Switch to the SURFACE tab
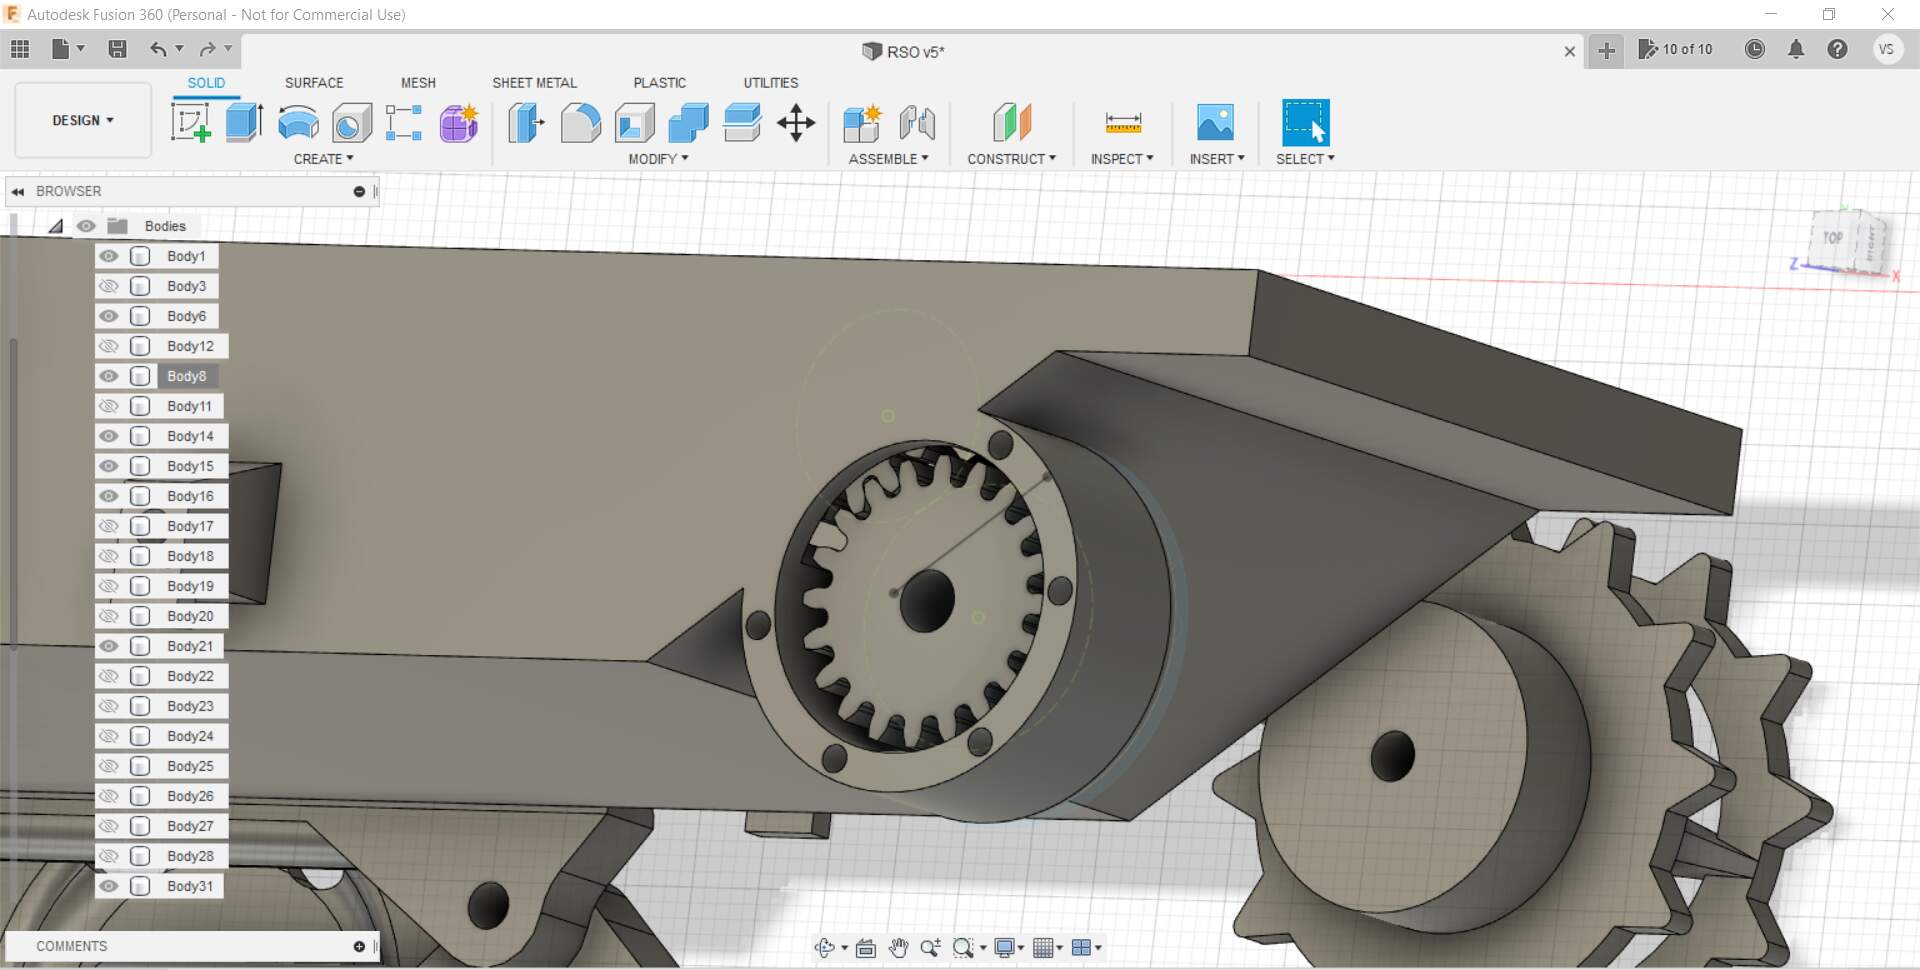 coord(313,83)
